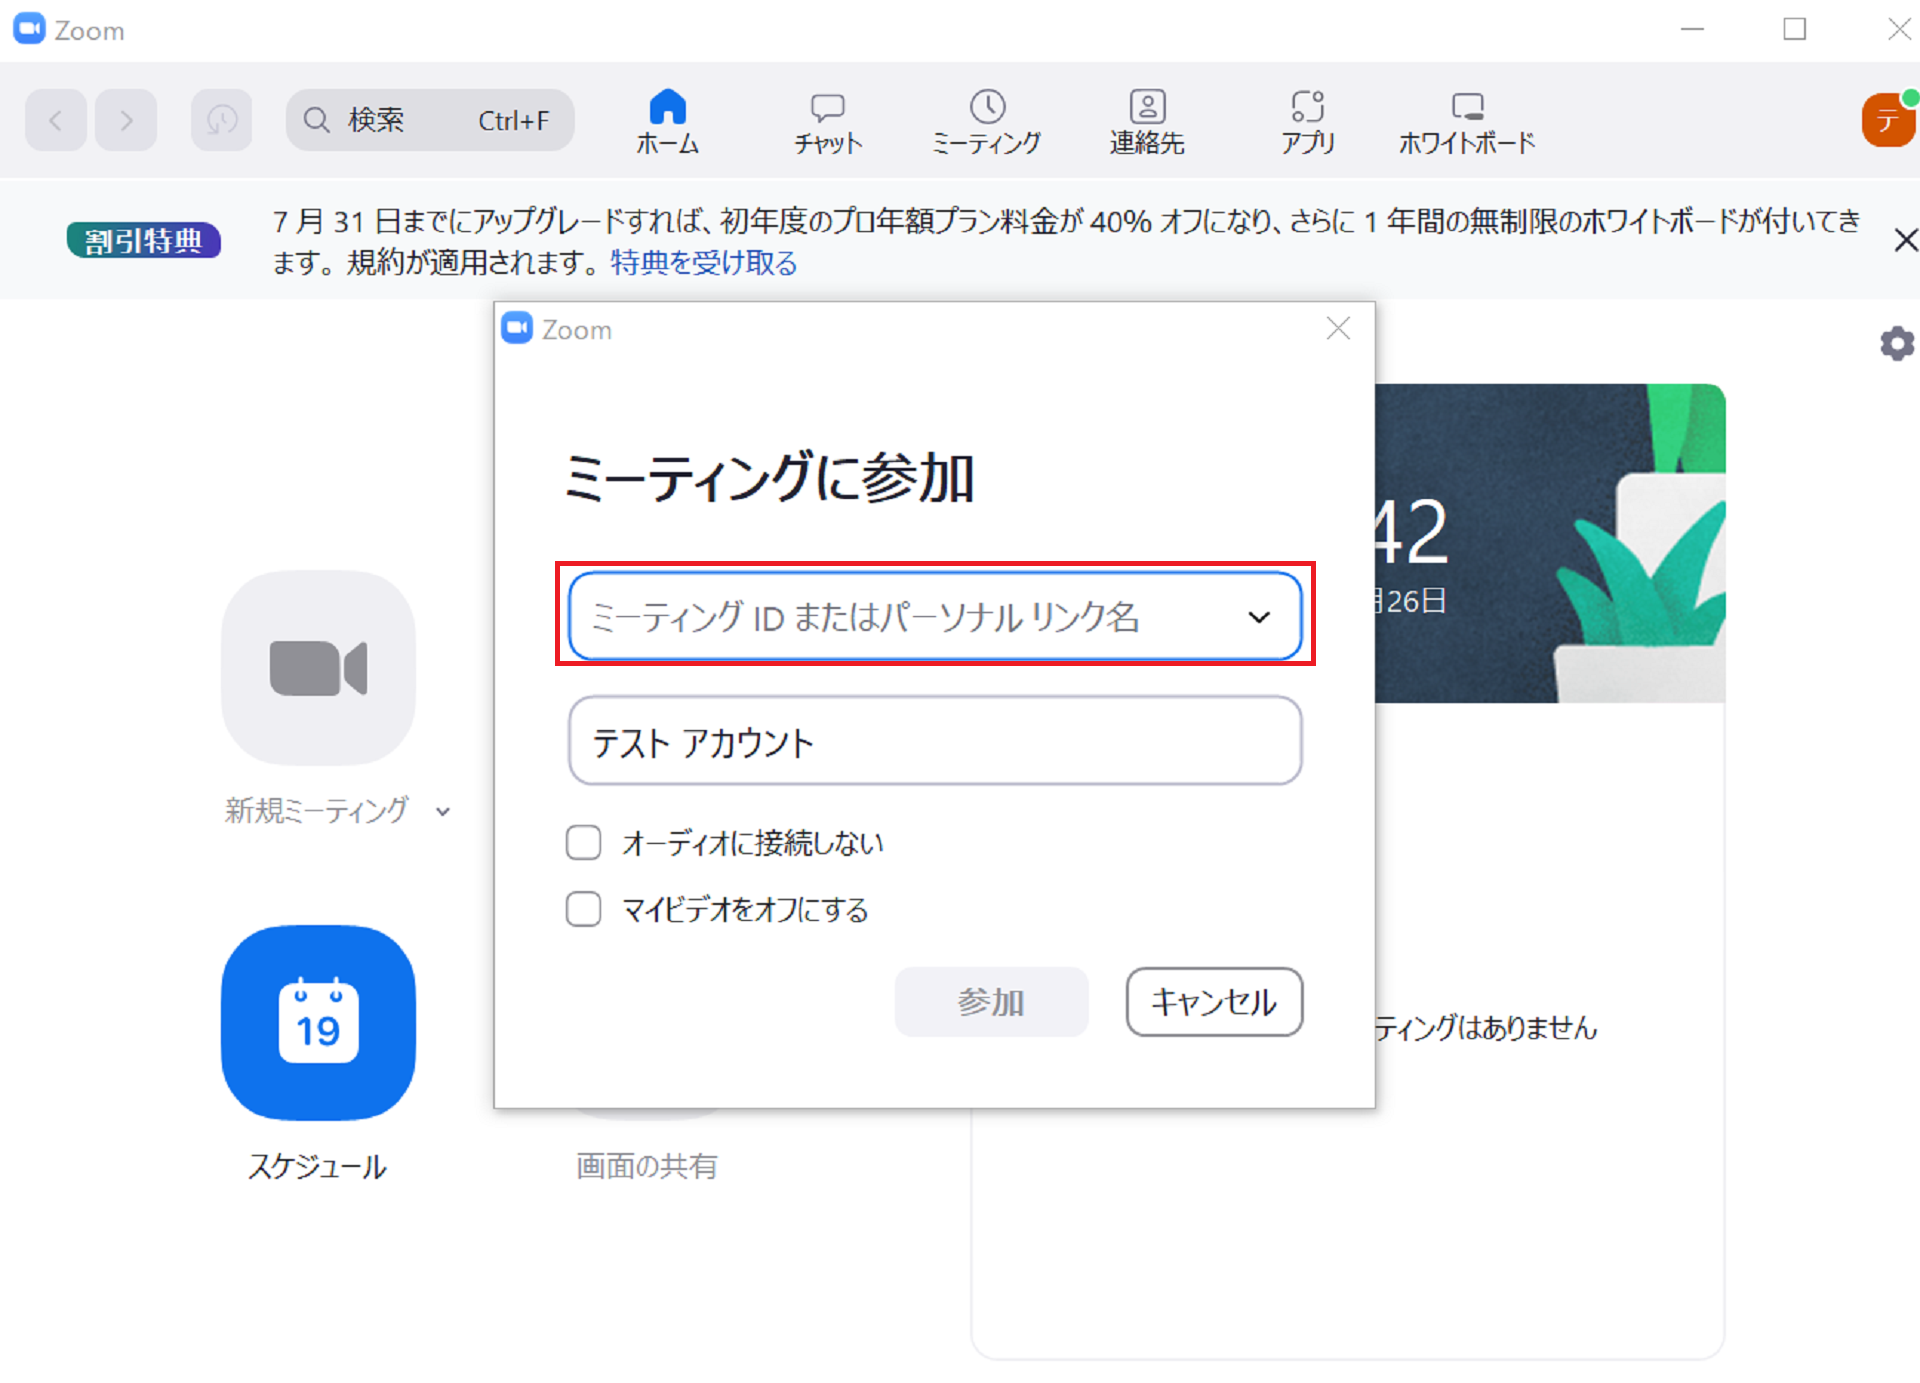Image resolution: width=1920 pixels, height=1383 pixels.
Task: Open the ホーム tab icon
Action: pyautogui.click(x=667, y=118)
